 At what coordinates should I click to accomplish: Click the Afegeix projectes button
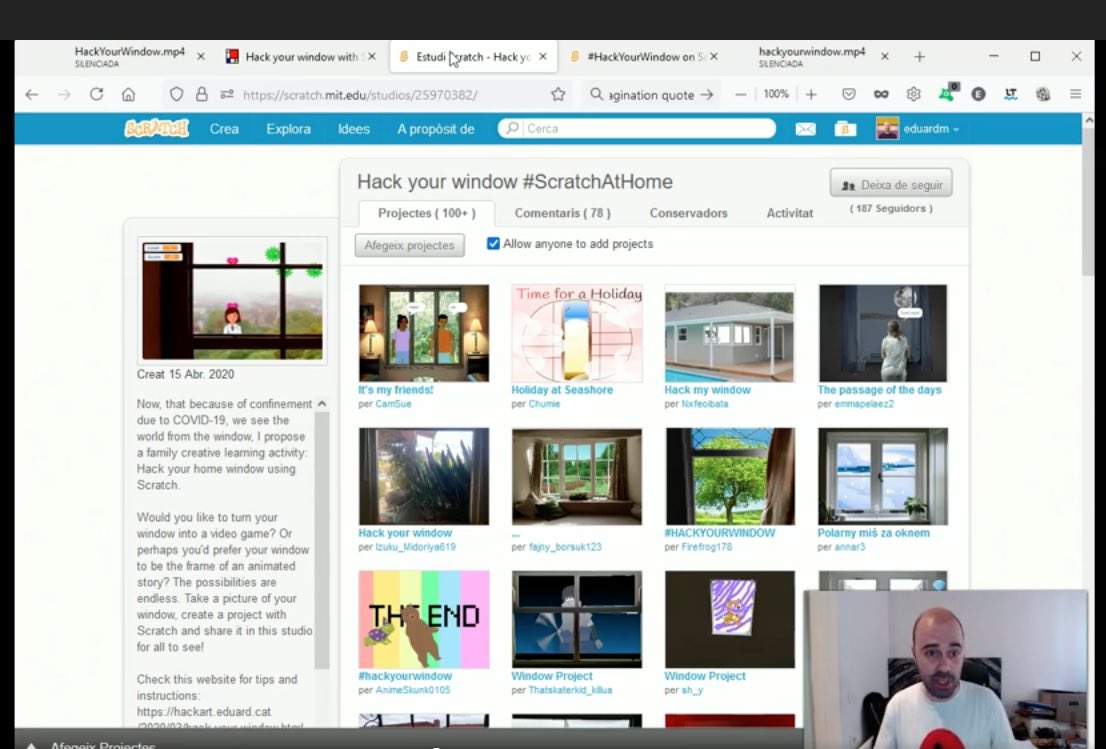coord(409,245)
